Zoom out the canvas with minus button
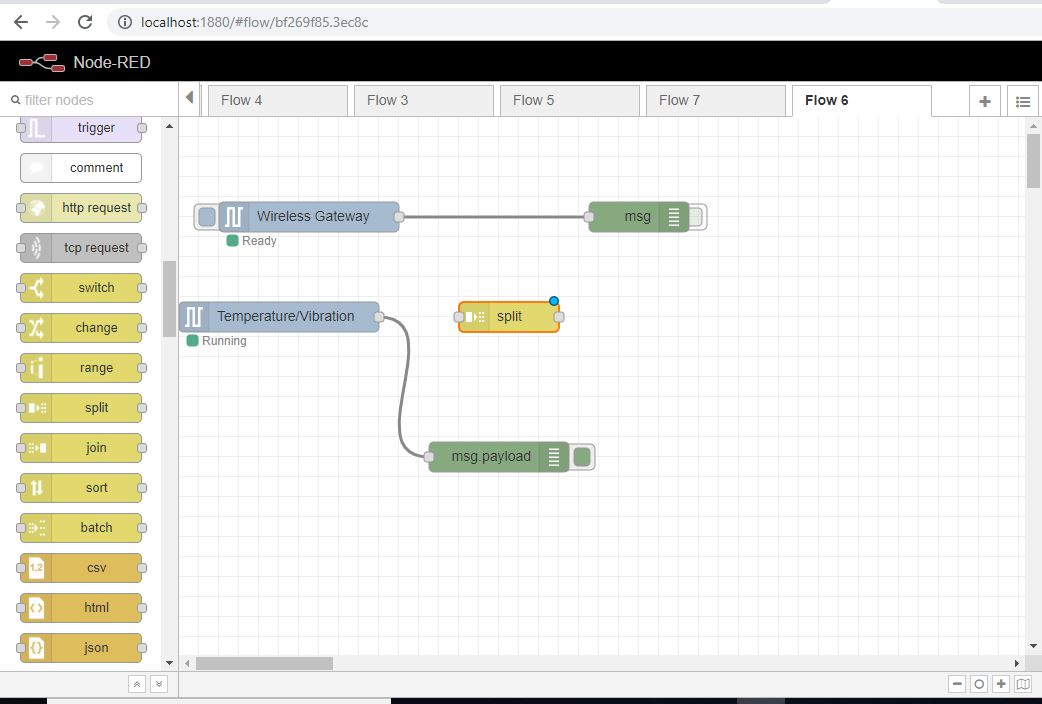 [957, 683]
